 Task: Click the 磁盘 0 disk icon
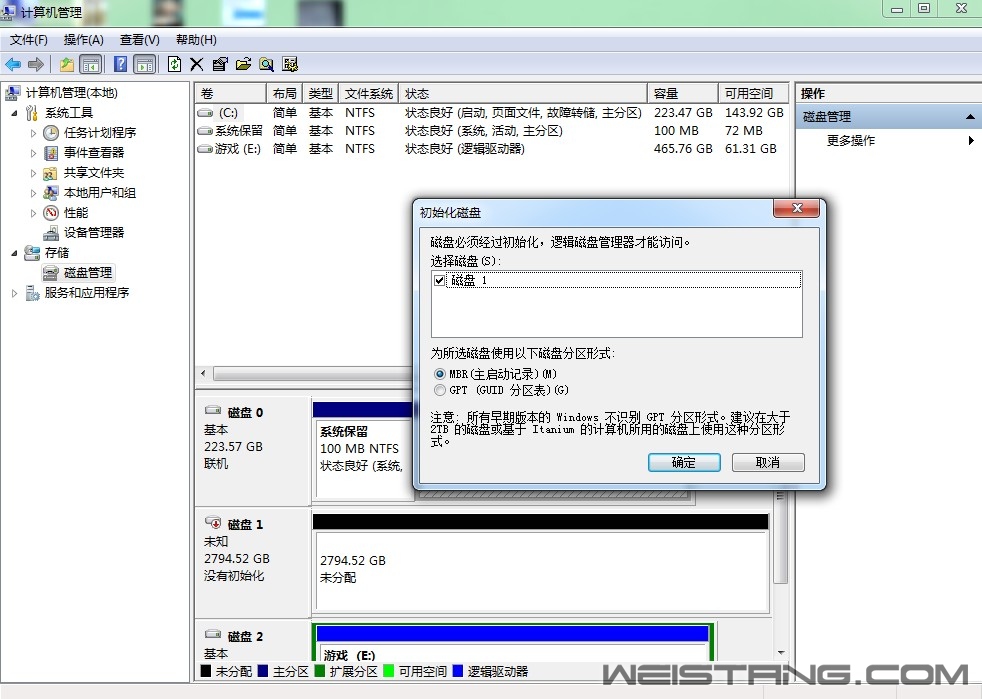point(214,408)
